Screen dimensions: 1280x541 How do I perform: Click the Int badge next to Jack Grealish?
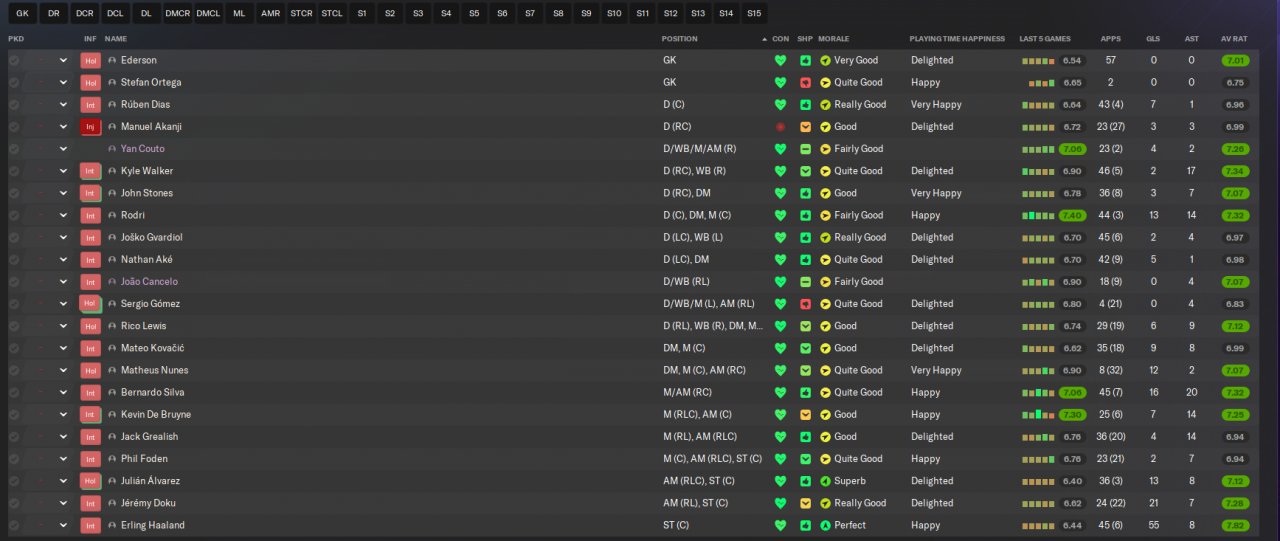(90, 437)
